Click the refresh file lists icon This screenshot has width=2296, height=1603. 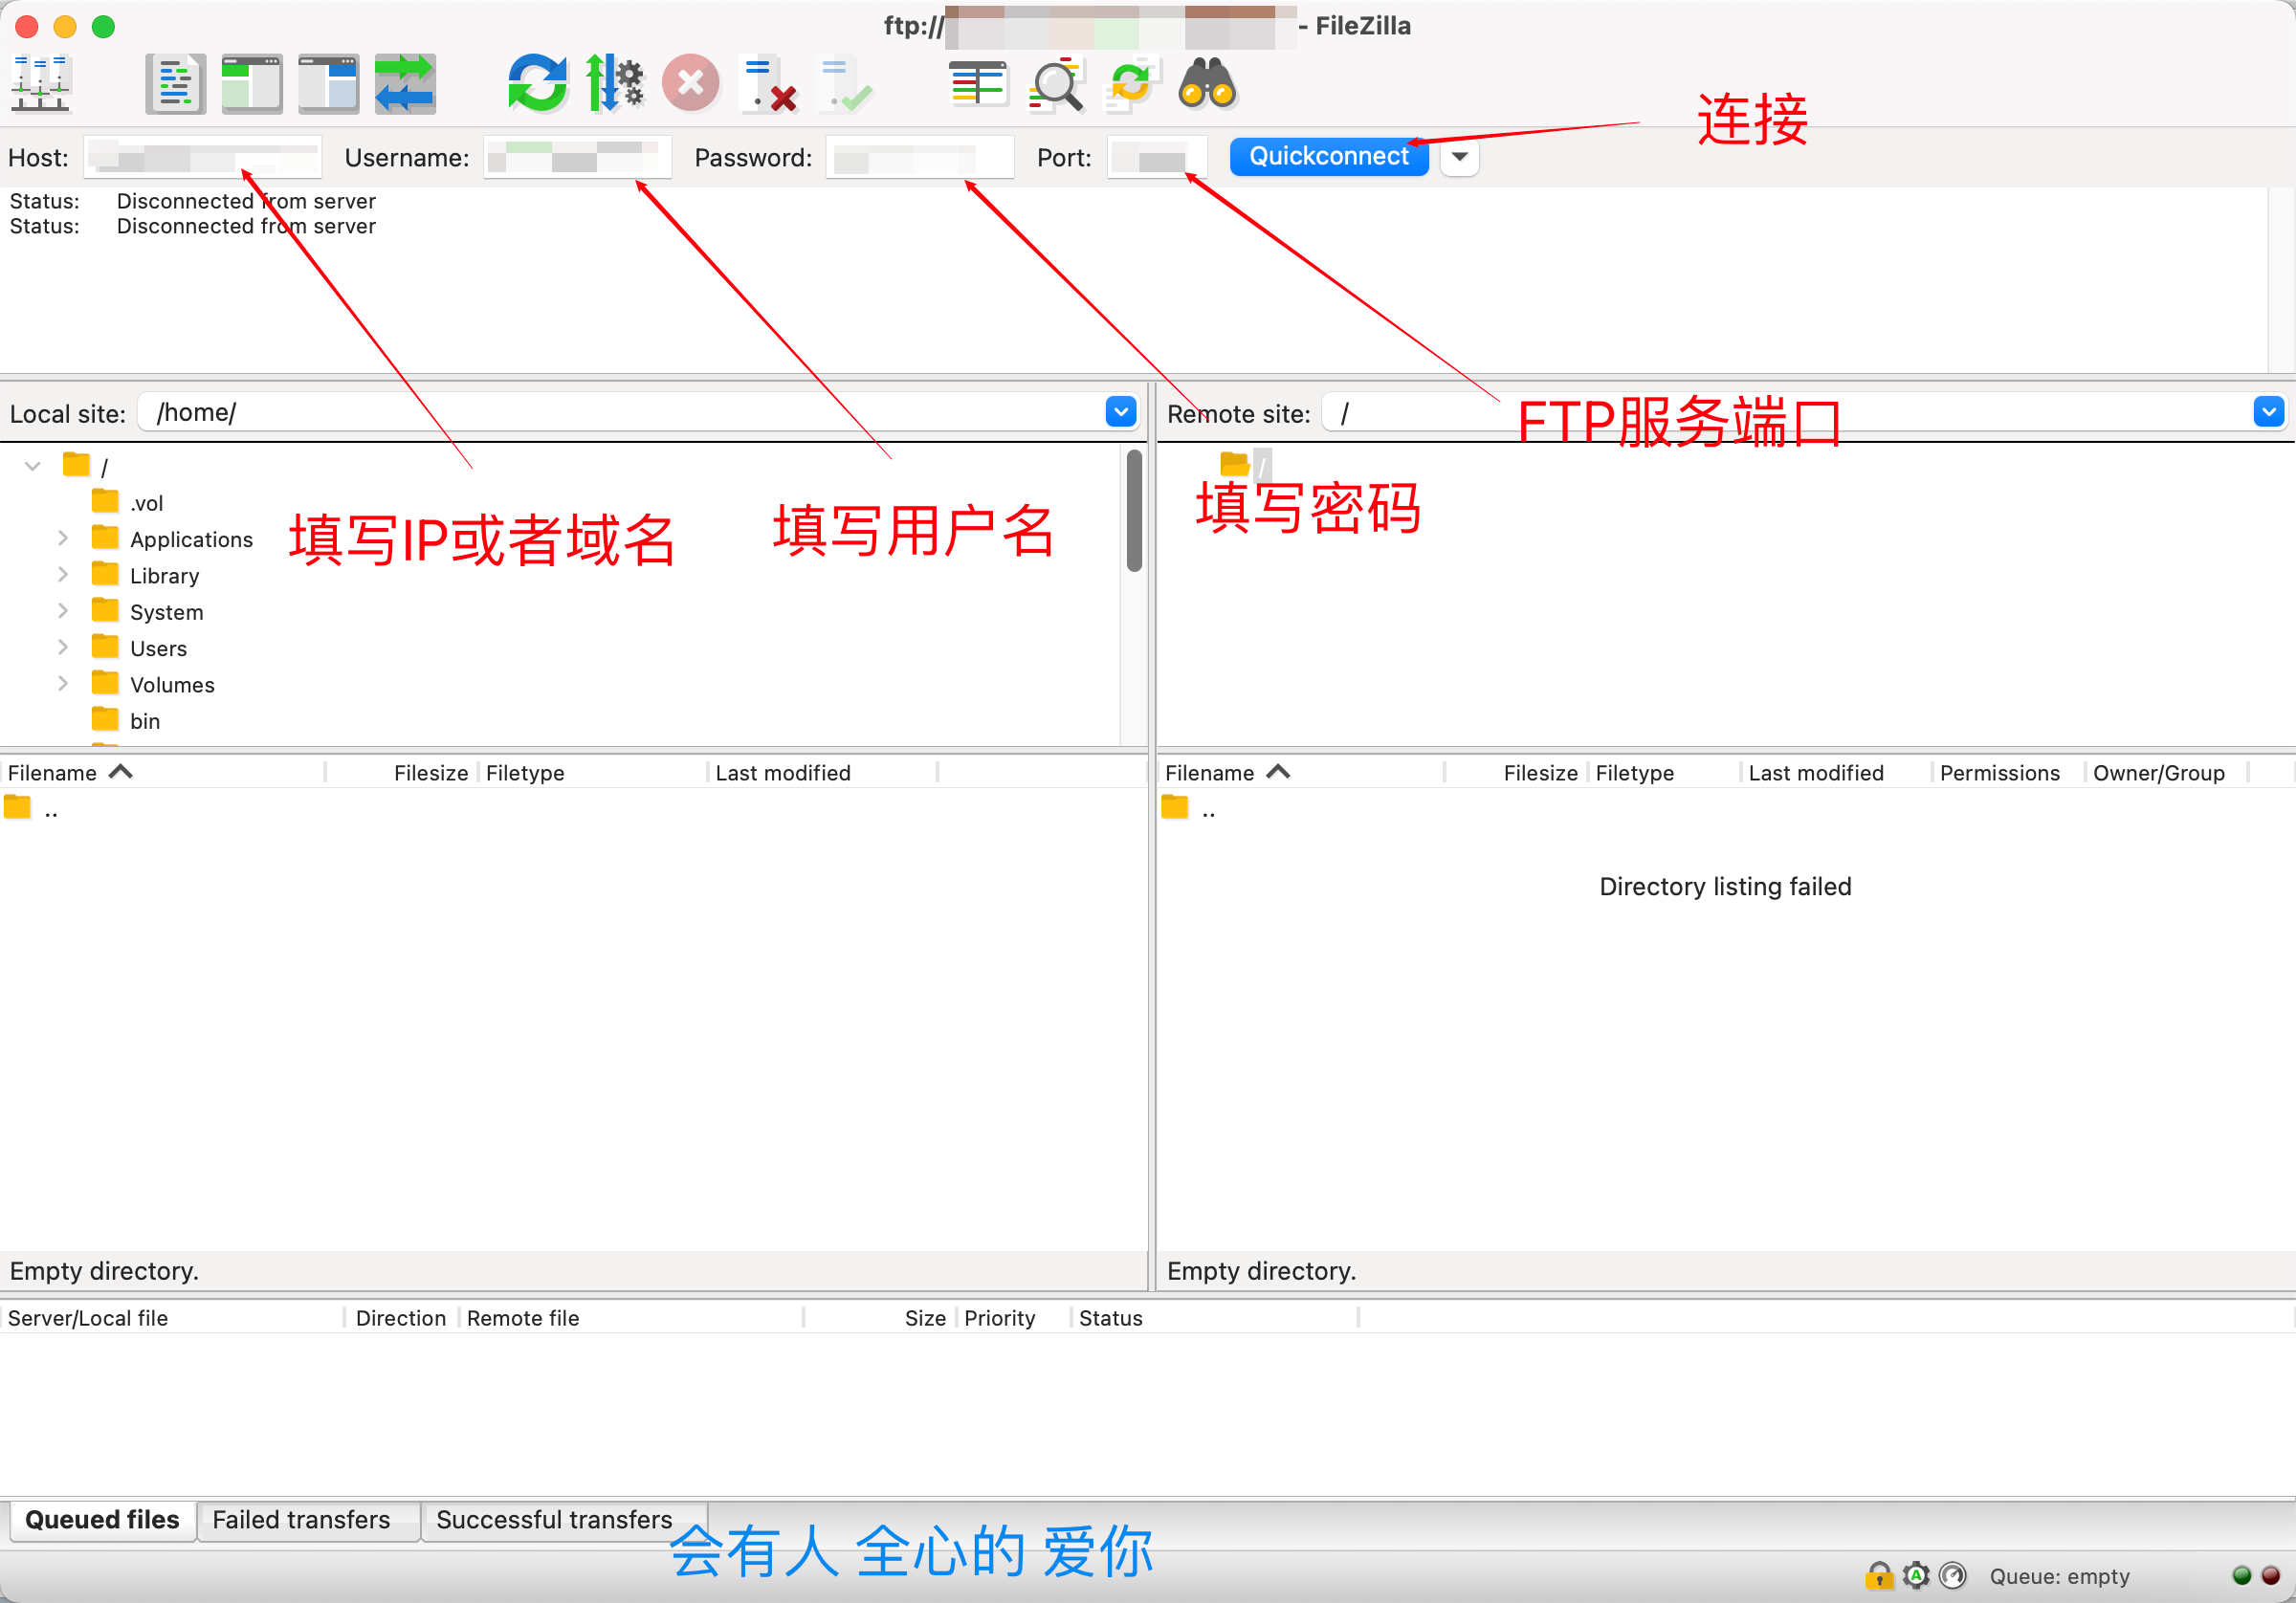point(537,84)
